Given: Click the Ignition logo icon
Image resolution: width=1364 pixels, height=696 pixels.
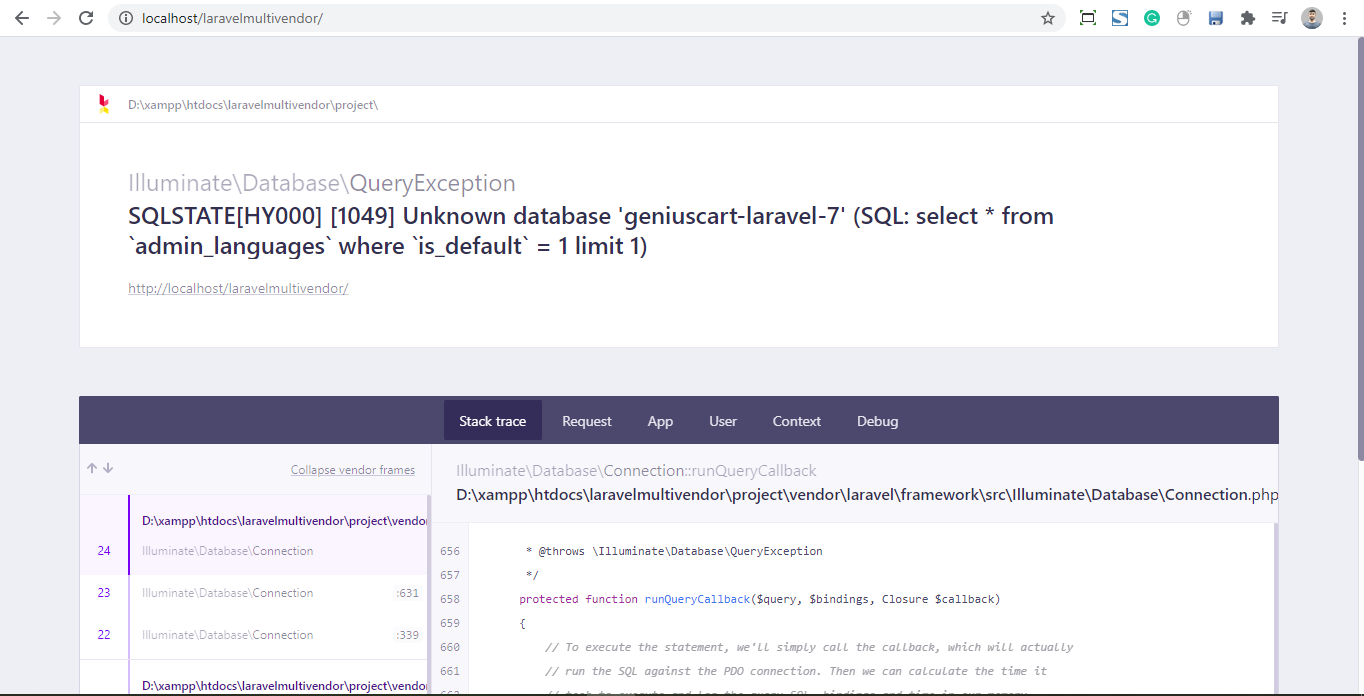Looking at the screenshot, I should tap(103, 104).
